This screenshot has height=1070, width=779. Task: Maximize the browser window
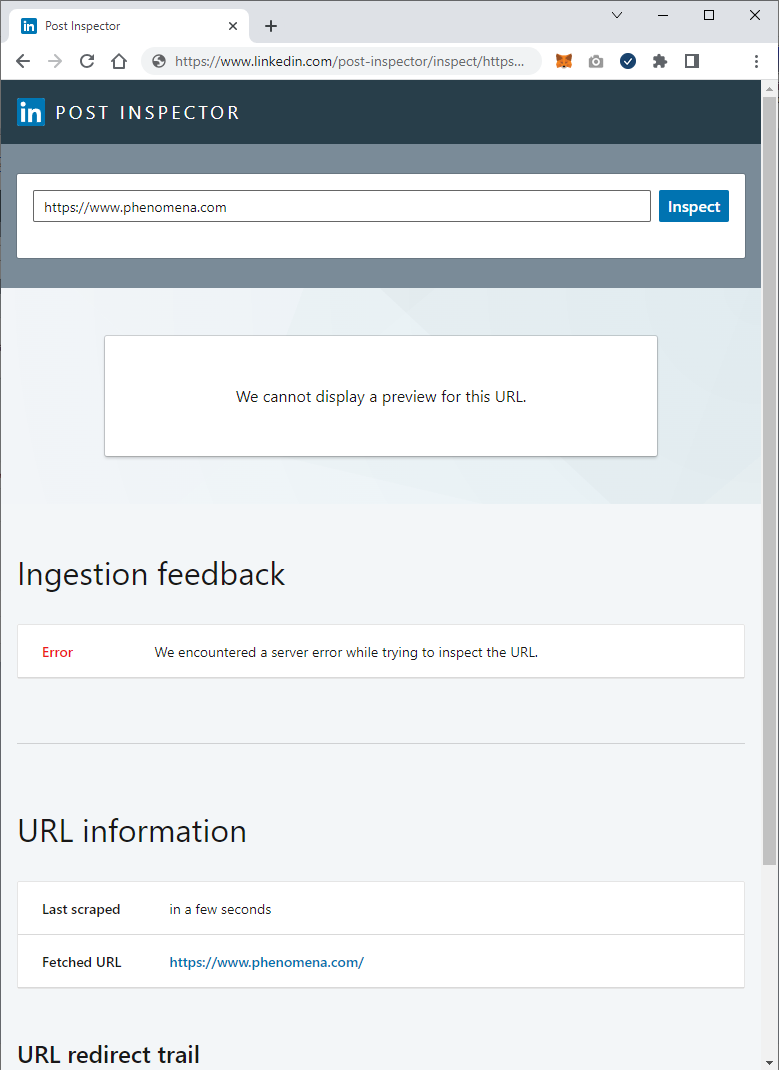pyautogui.click(x=709, y=15)
